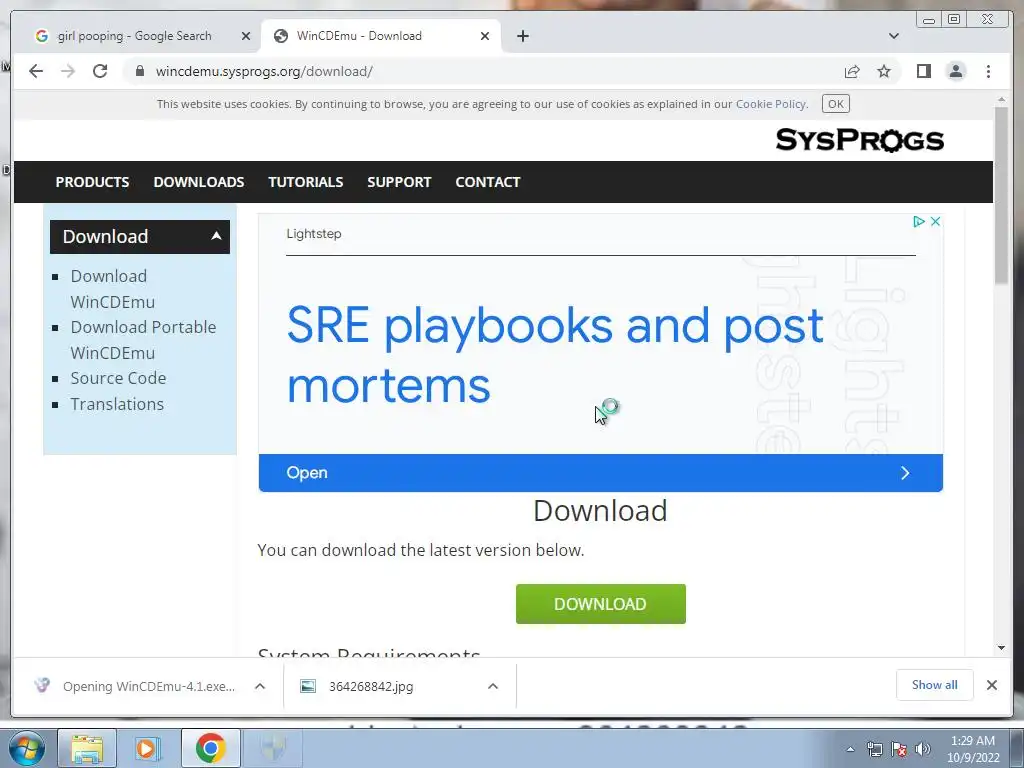
Task: Click the padlock site info icon
Action: point(140,71)
